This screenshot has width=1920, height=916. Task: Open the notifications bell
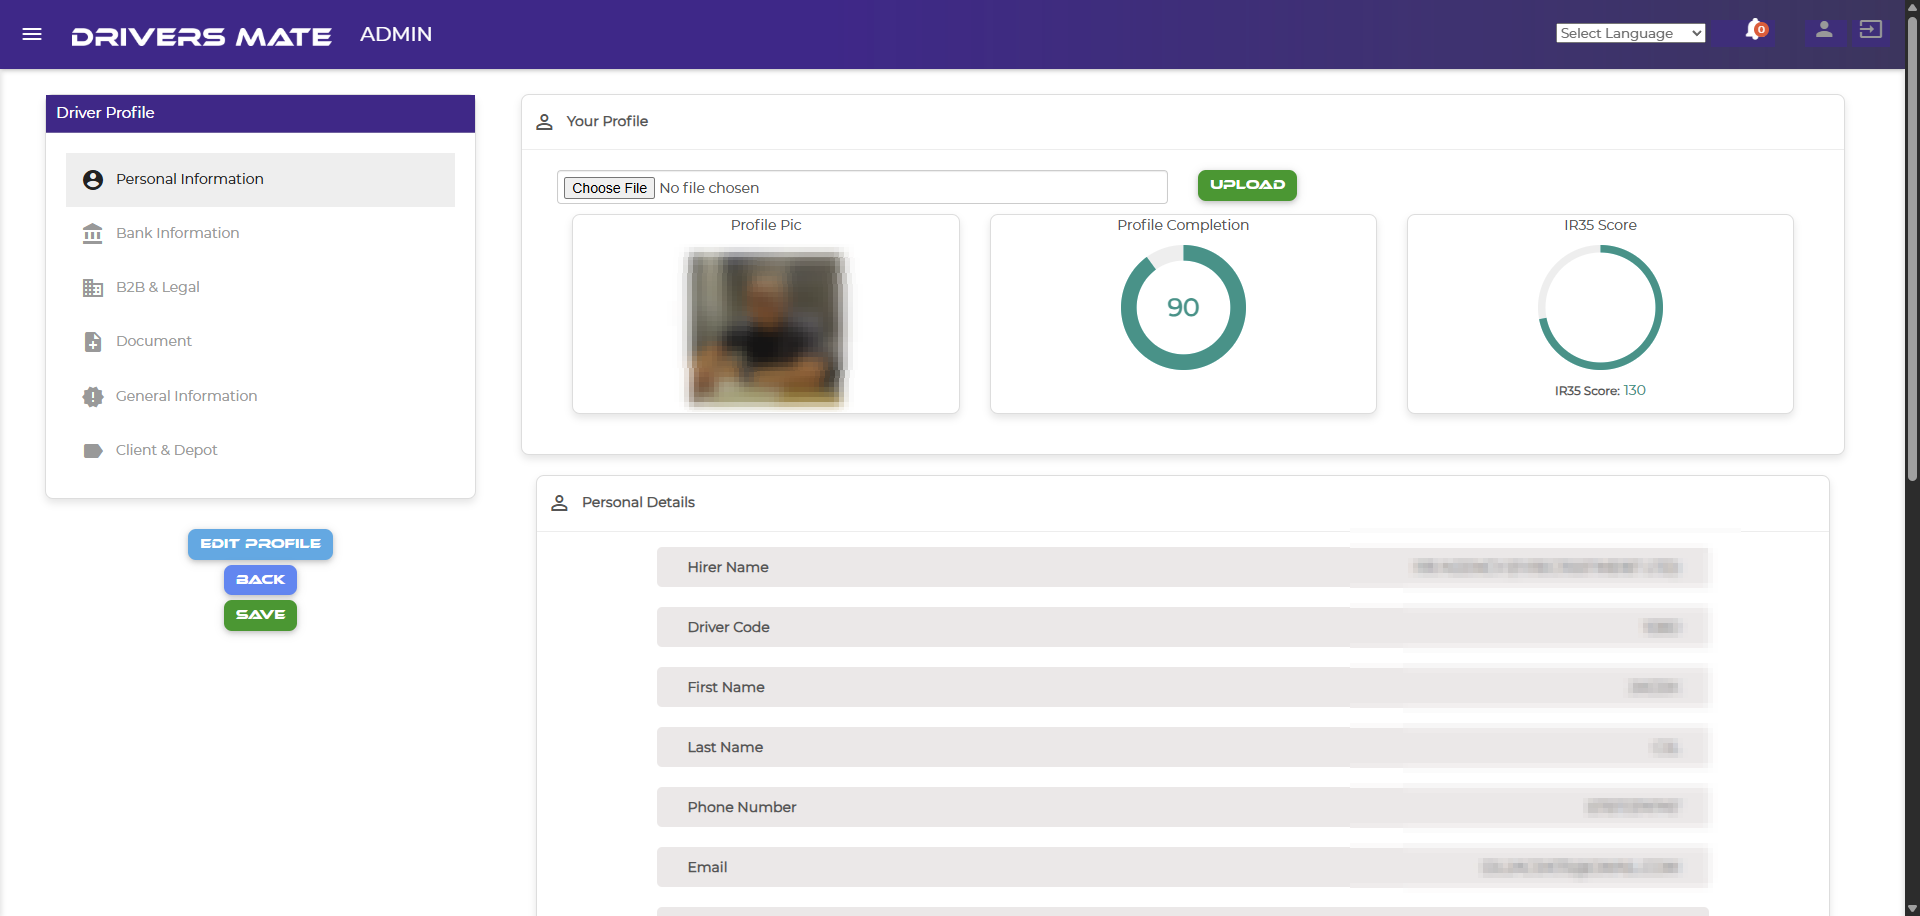click(x=1756, y=30)
